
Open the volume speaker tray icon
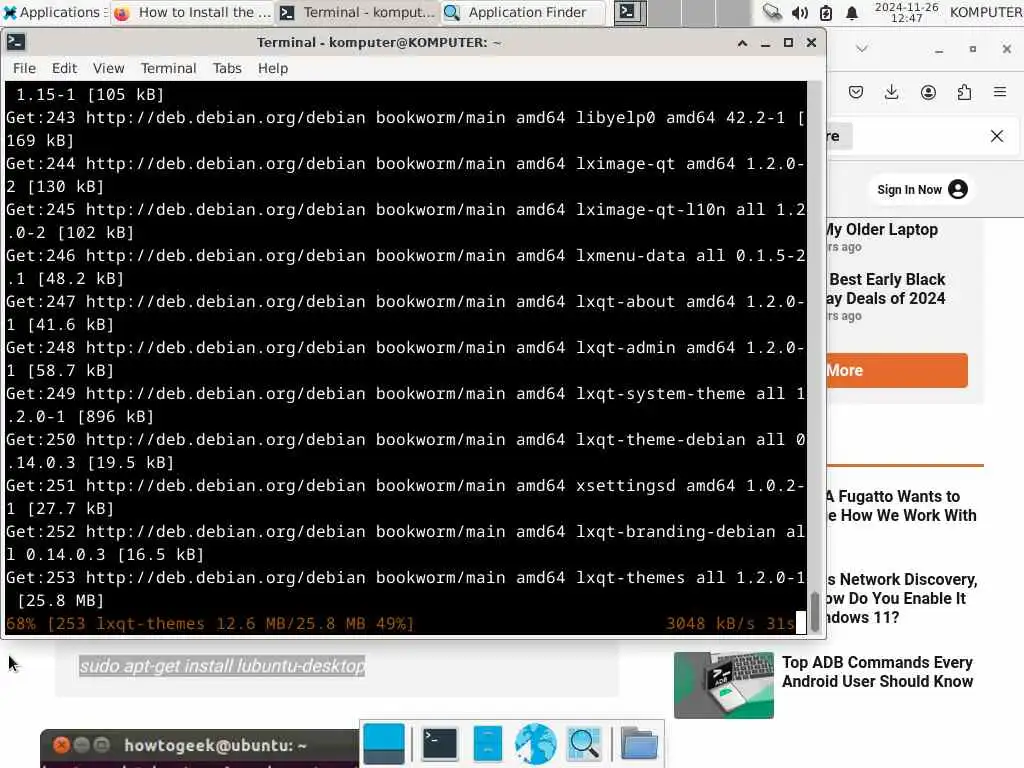(799, 12)
